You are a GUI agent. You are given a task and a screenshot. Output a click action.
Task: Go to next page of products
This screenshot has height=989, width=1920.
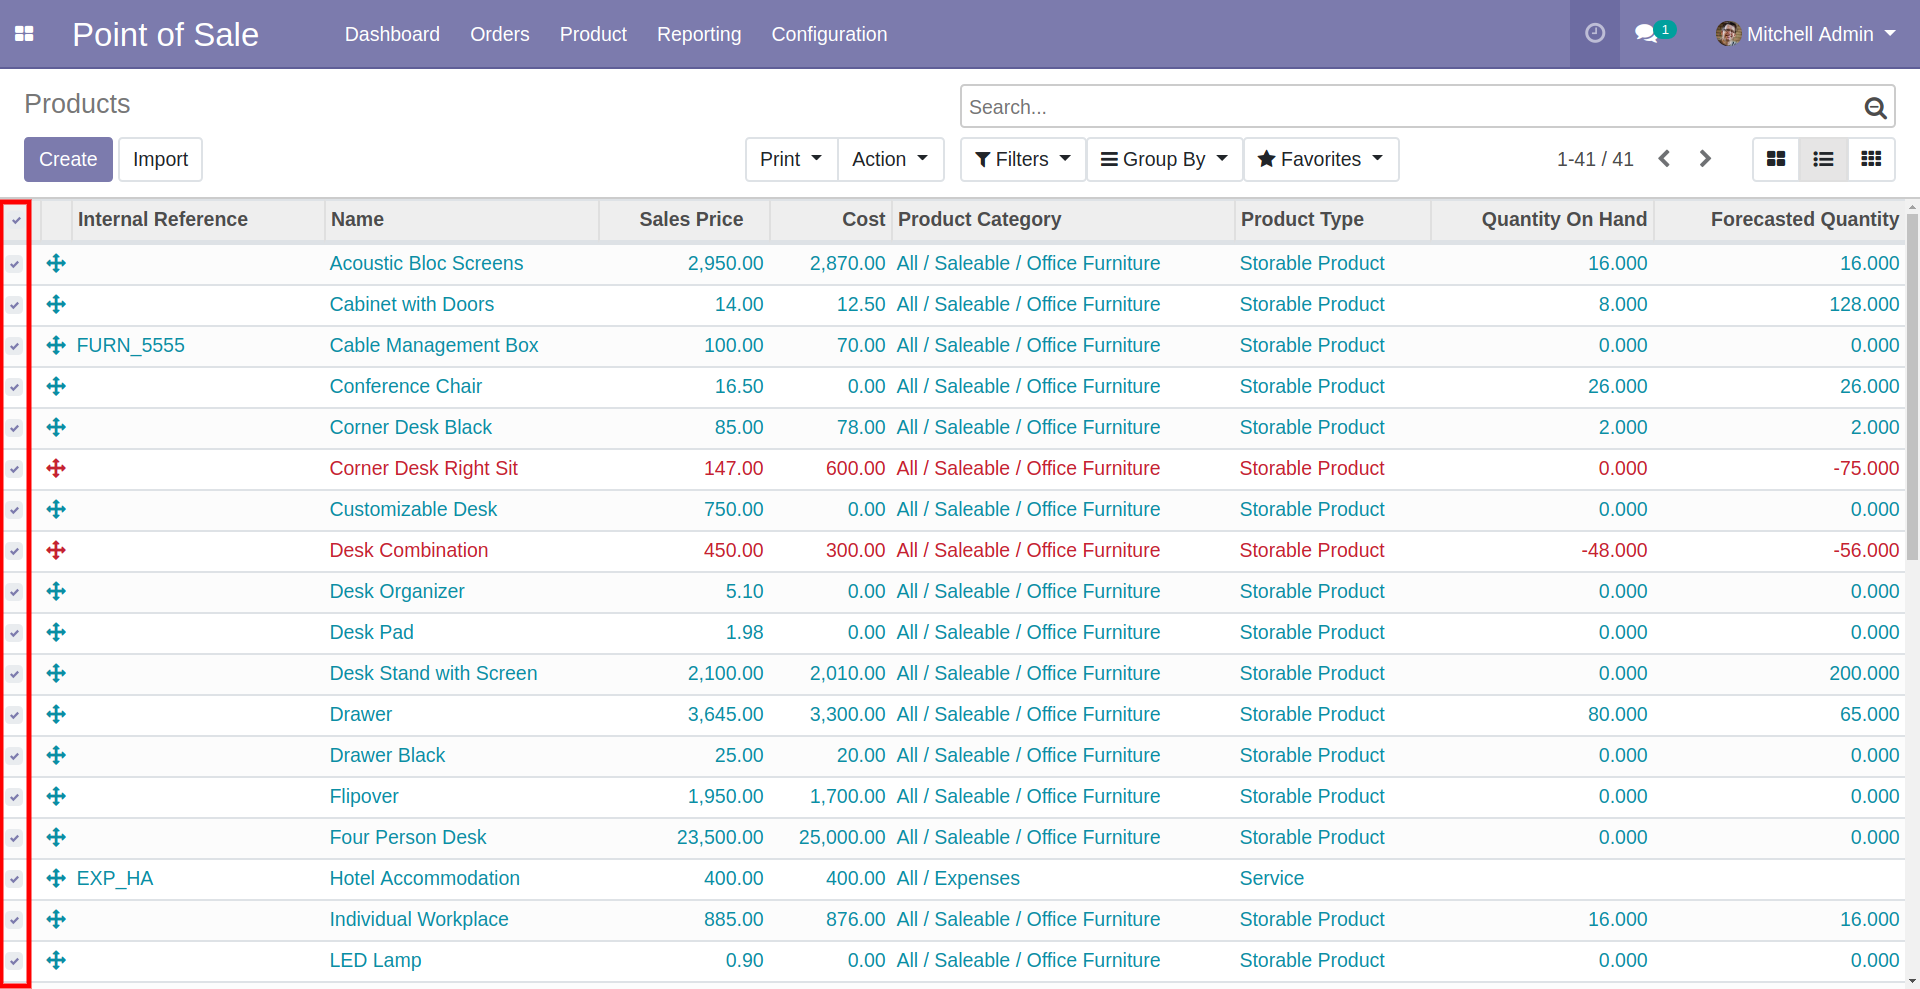click(x=1705, y=159)
